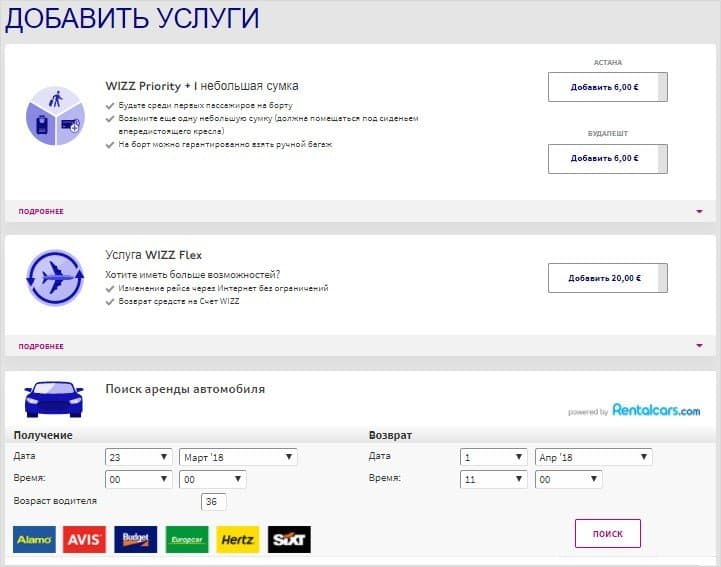Open return minutes dropdown

568,479
